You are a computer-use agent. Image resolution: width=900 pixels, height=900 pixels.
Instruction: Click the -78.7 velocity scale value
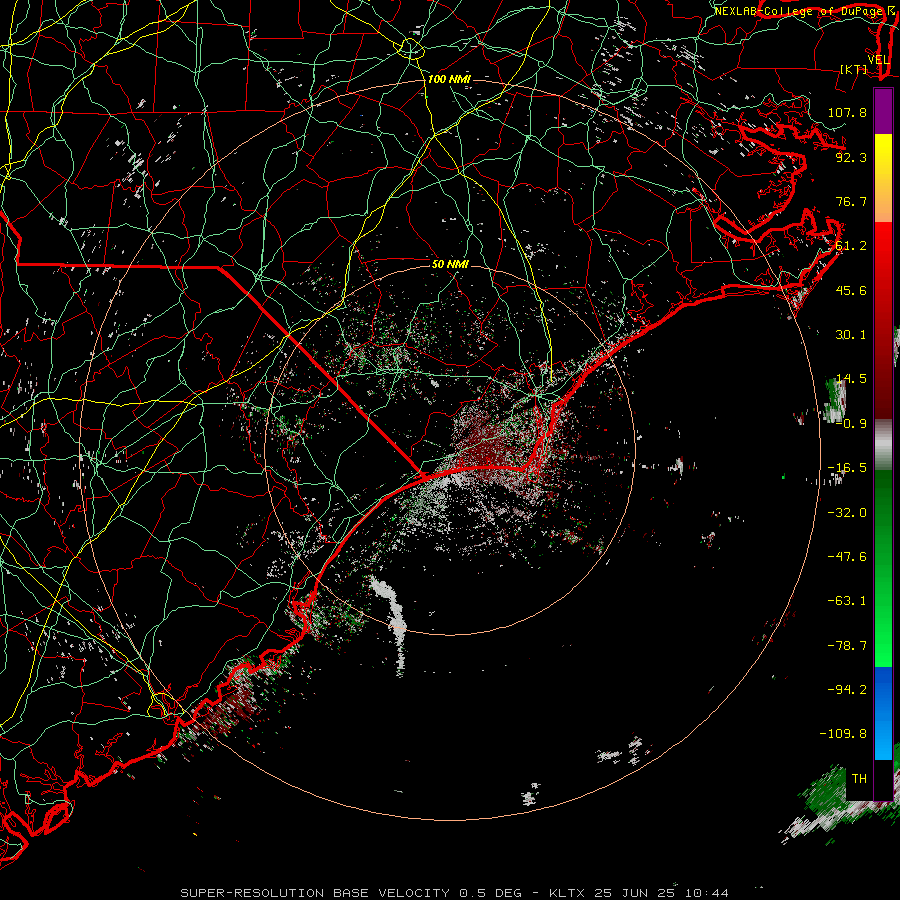click(x=847, y=646)
